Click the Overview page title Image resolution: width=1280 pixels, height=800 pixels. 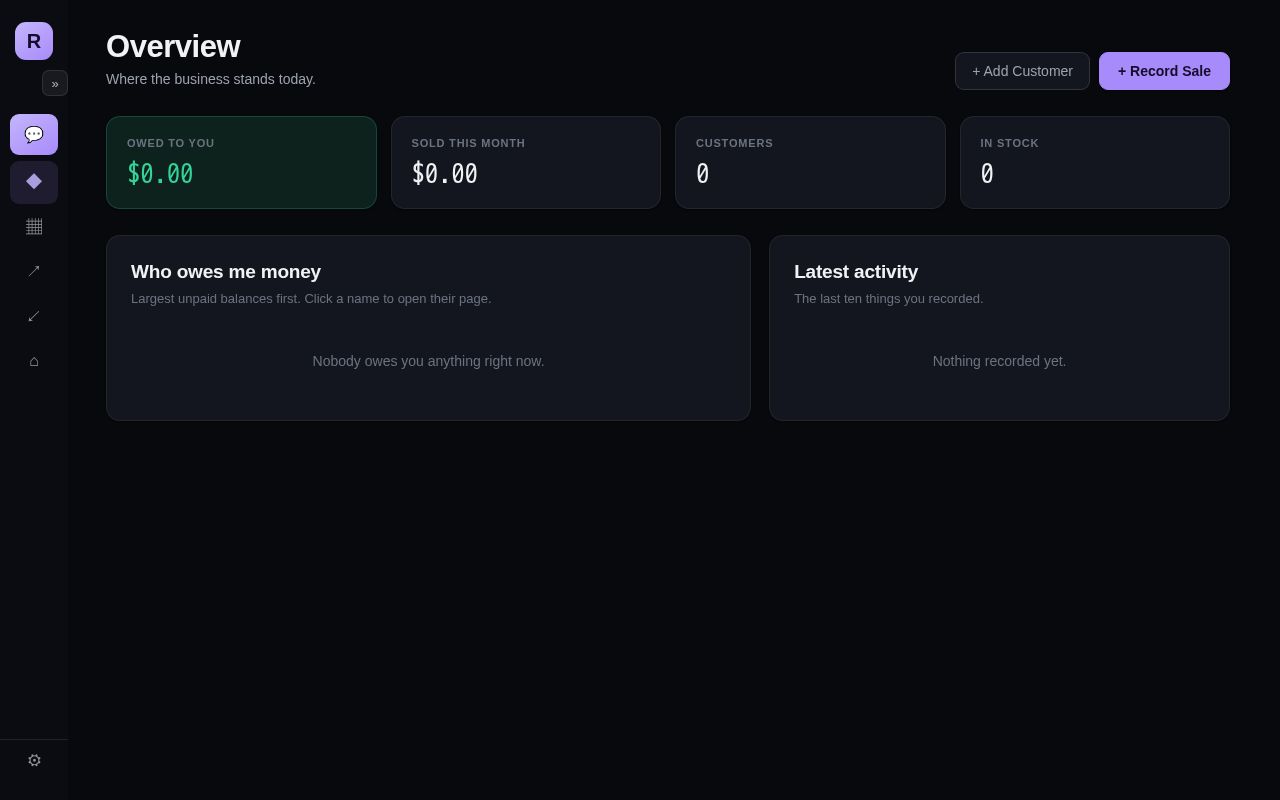173,46
